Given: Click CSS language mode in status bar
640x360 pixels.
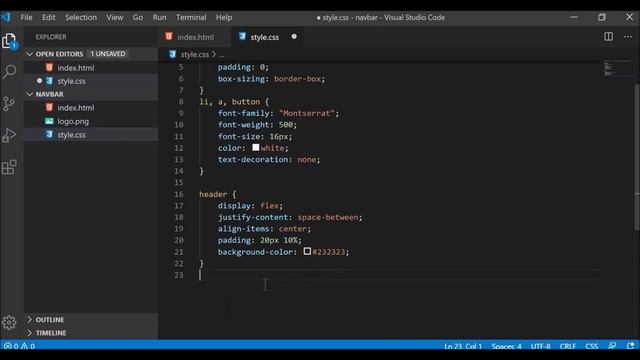Looking at the screenshot, I should (591, 346).
